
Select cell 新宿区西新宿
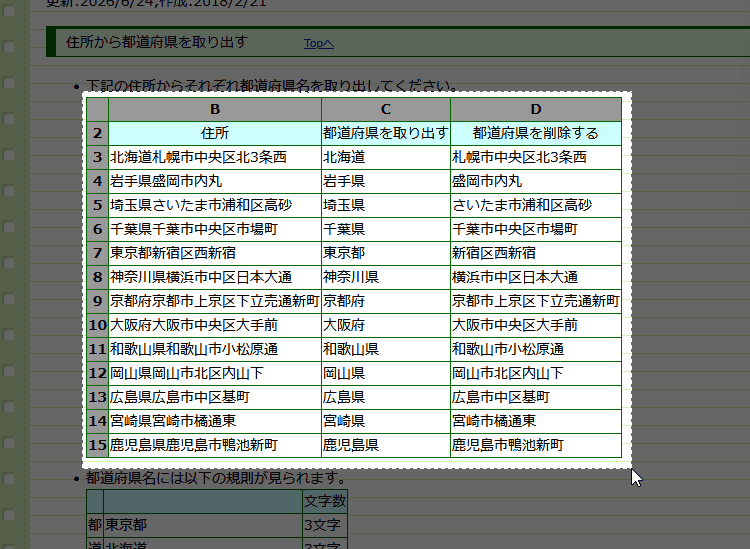pyautogui.click(x=536, y=253)
